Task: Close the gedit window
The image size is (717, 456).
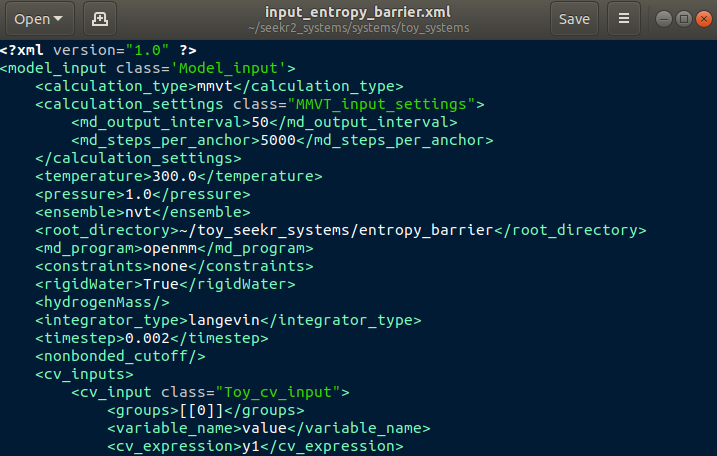Action: tap(704, 19)
